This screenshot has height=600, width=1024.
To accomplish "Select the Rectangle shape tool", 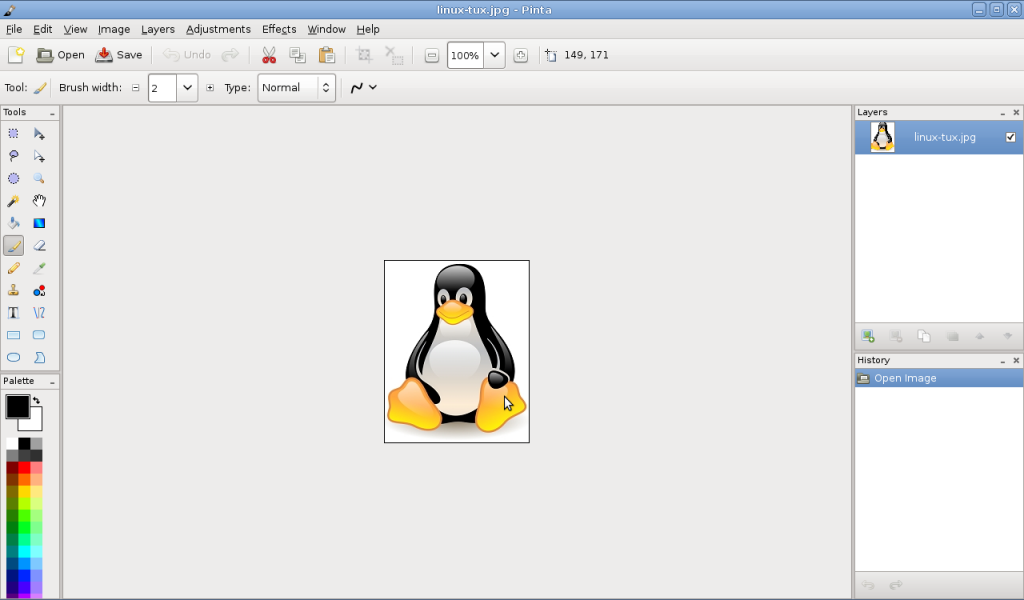I will [x=14, y=335].
